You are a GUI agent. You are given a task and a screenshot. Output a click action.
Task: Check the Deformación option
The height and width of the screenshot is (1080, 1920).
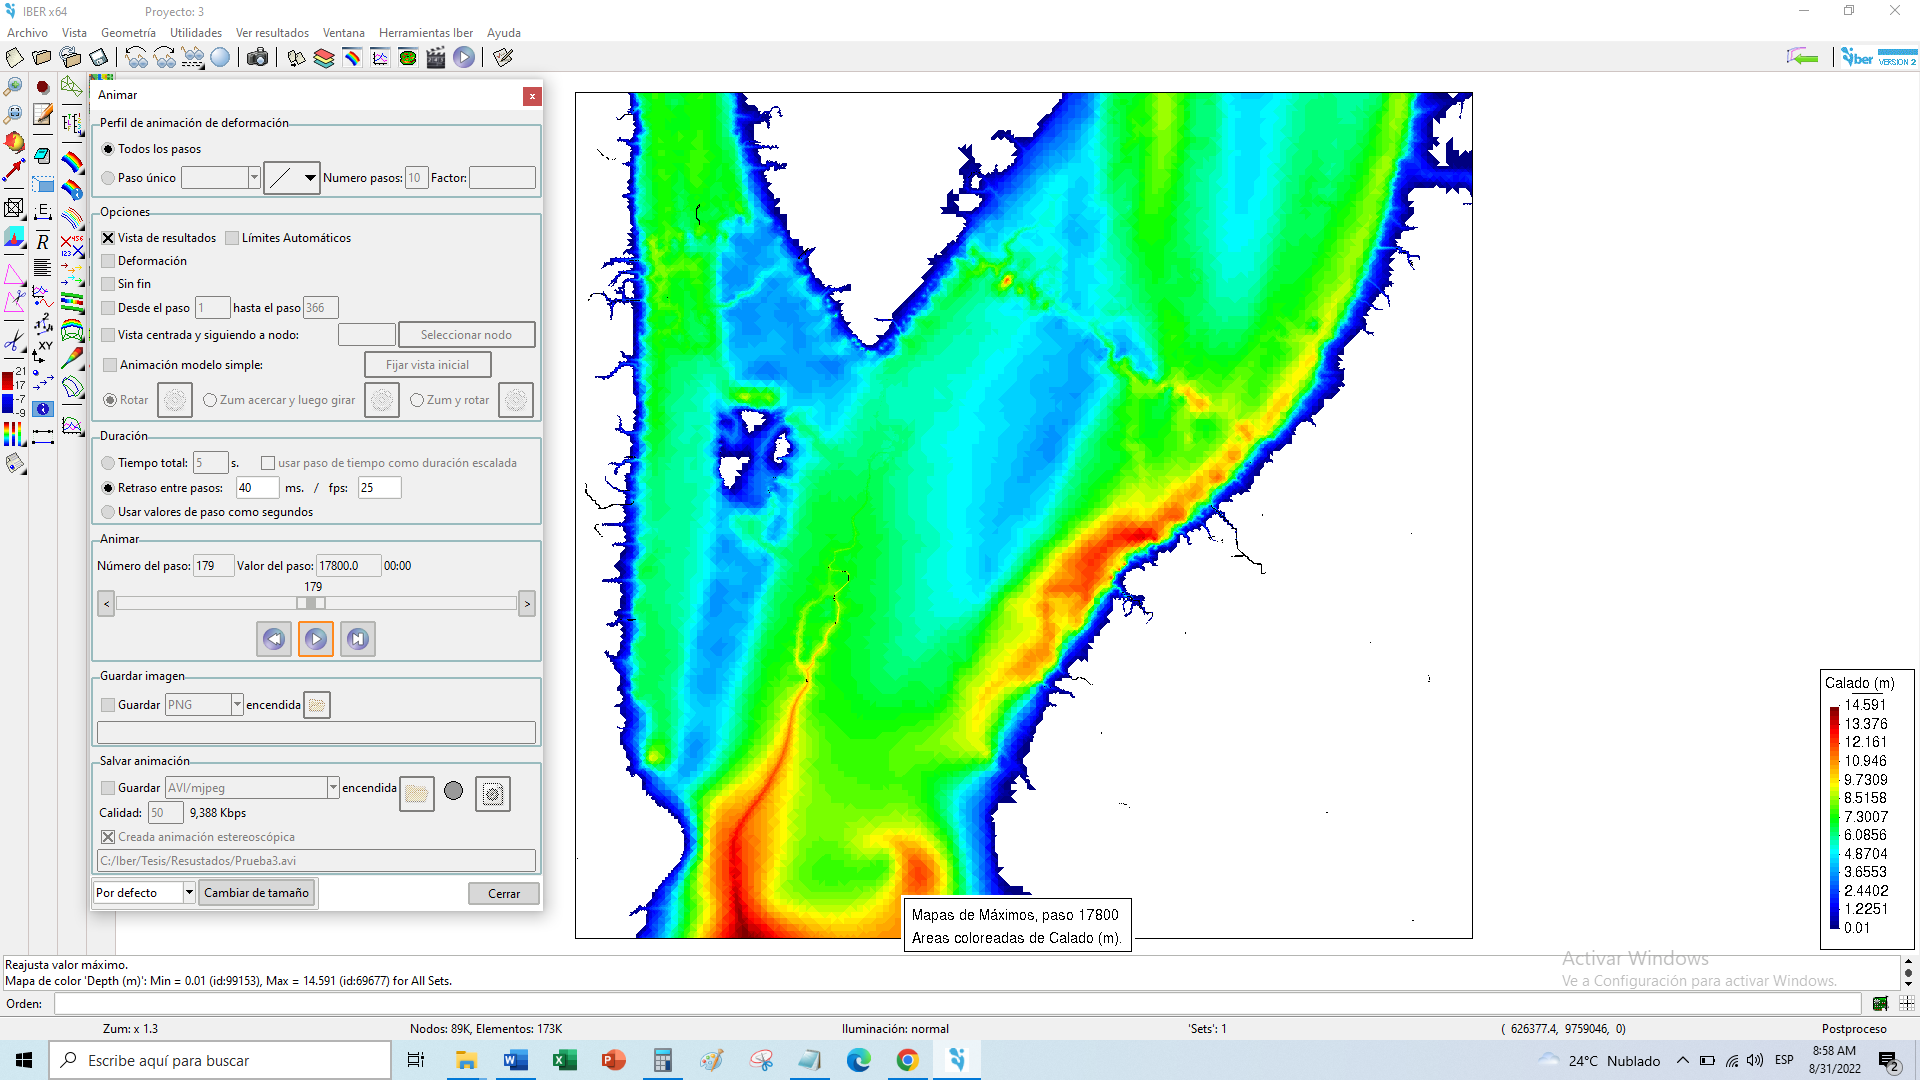pos(108,261)
